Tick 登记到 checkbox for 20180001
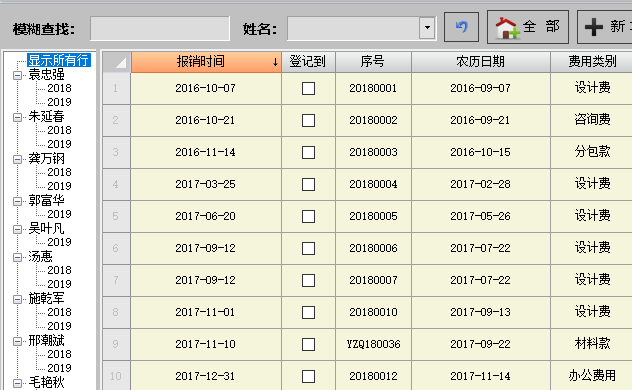This screenshot has height=390, width=632. click(308, 88)
